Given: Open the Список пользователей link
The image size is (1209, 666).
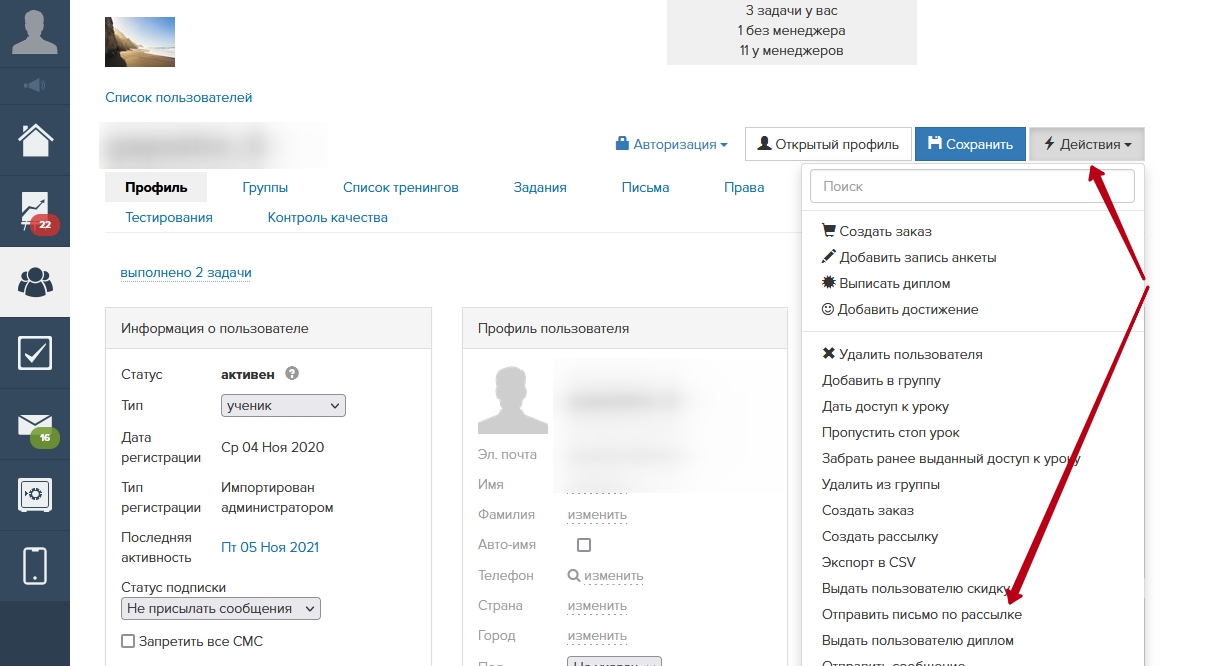Looking at the screenshot, I should [179, 97].
